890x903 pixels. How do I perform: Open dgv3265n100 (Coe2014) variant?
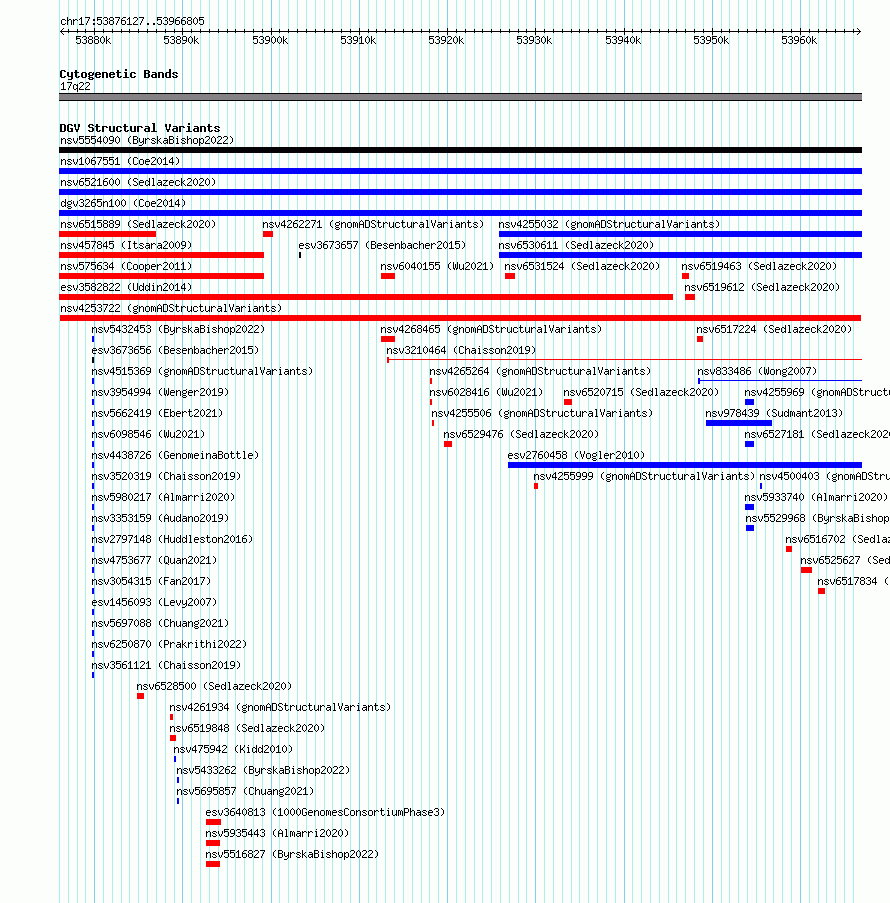[123, 203]
